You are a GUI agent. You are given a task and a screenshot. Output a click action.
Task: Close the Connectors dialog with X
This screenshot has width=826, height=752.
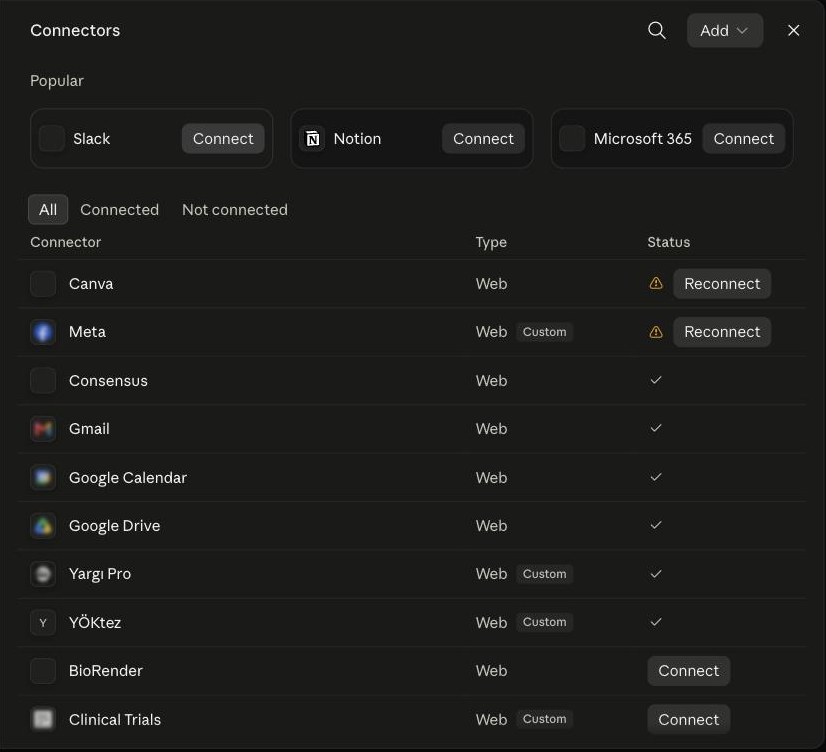pos(793,31)
